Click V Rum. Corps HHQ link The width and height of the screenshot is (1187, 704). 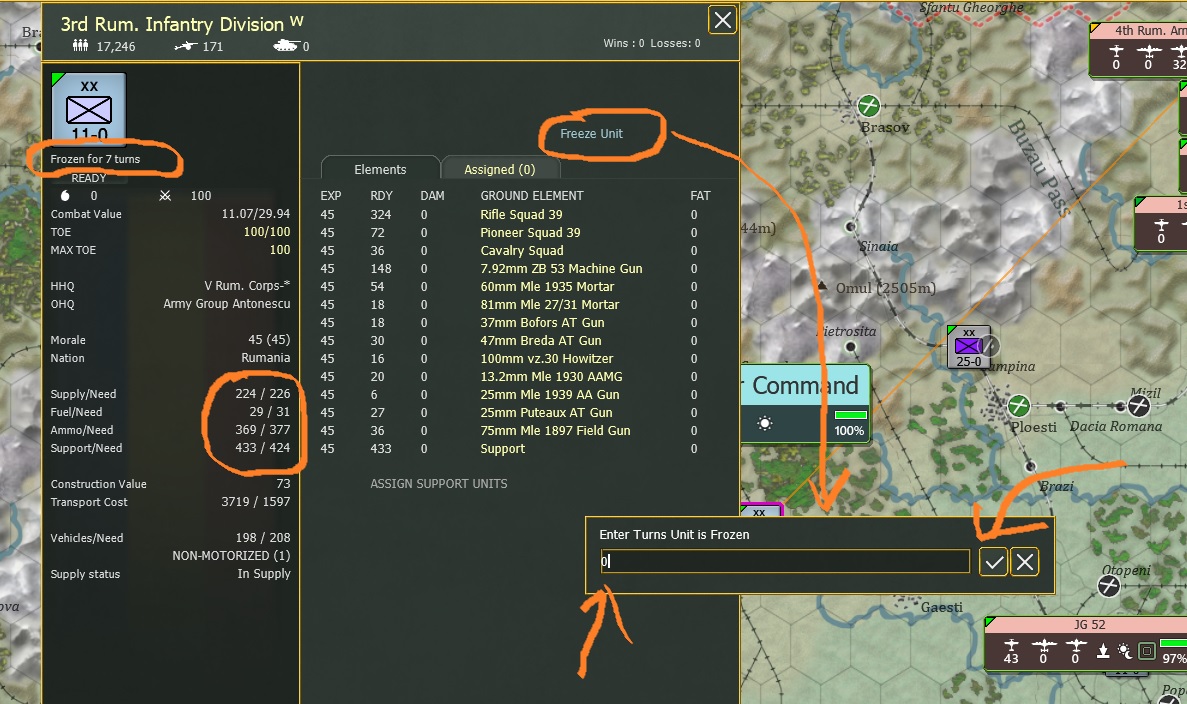pyautogui.click(x=247, y=286)
